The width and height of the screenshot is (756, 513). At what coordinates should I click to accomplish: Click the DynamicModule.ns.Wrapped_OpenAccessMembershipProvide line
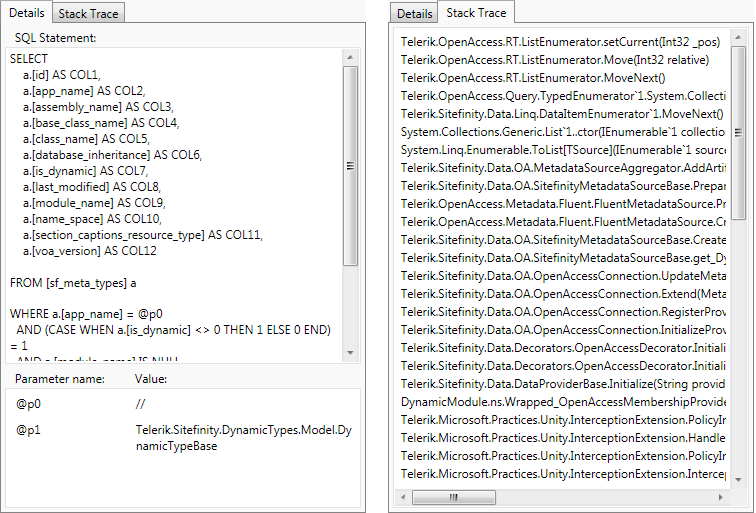563,402
